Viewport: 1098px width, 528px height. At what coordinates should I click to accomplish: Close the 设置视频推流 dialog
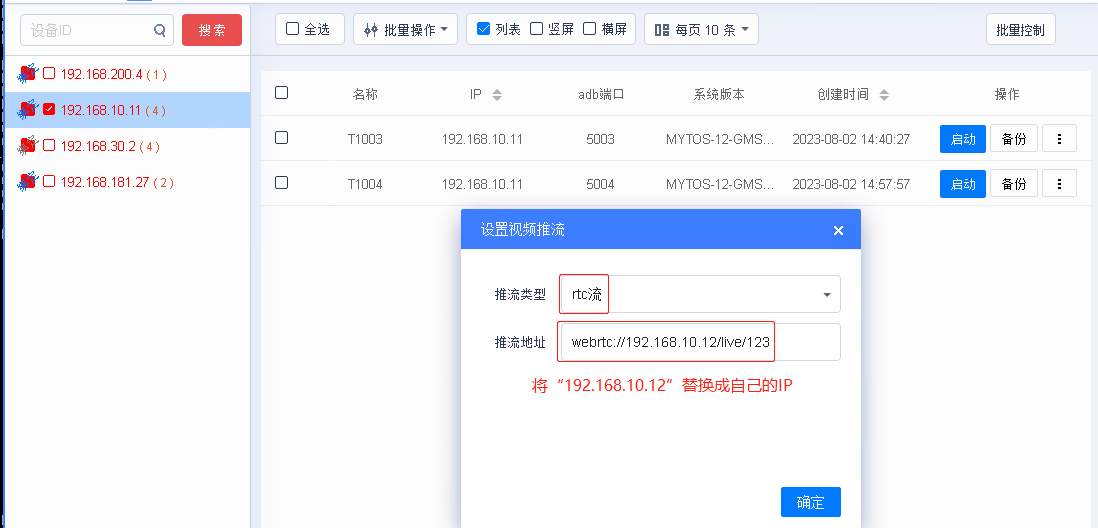pos(838,230)
